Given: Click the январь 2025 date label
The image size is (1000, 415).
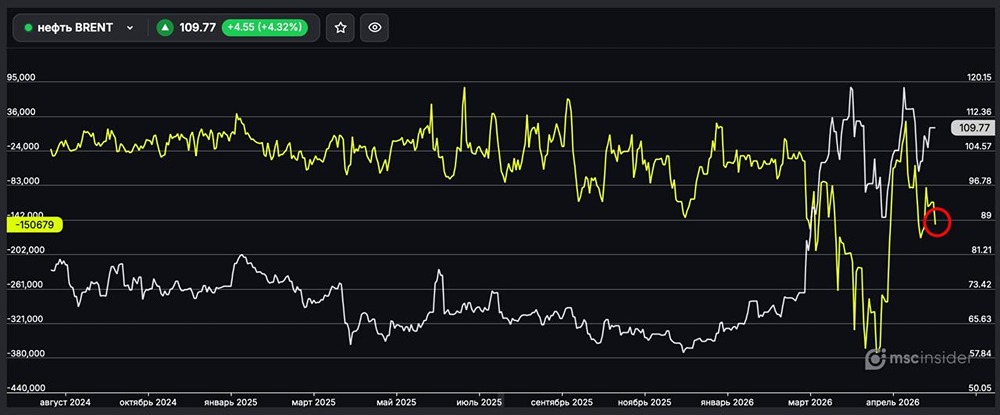Looking at the screenshot, I should tap(231, 403).
